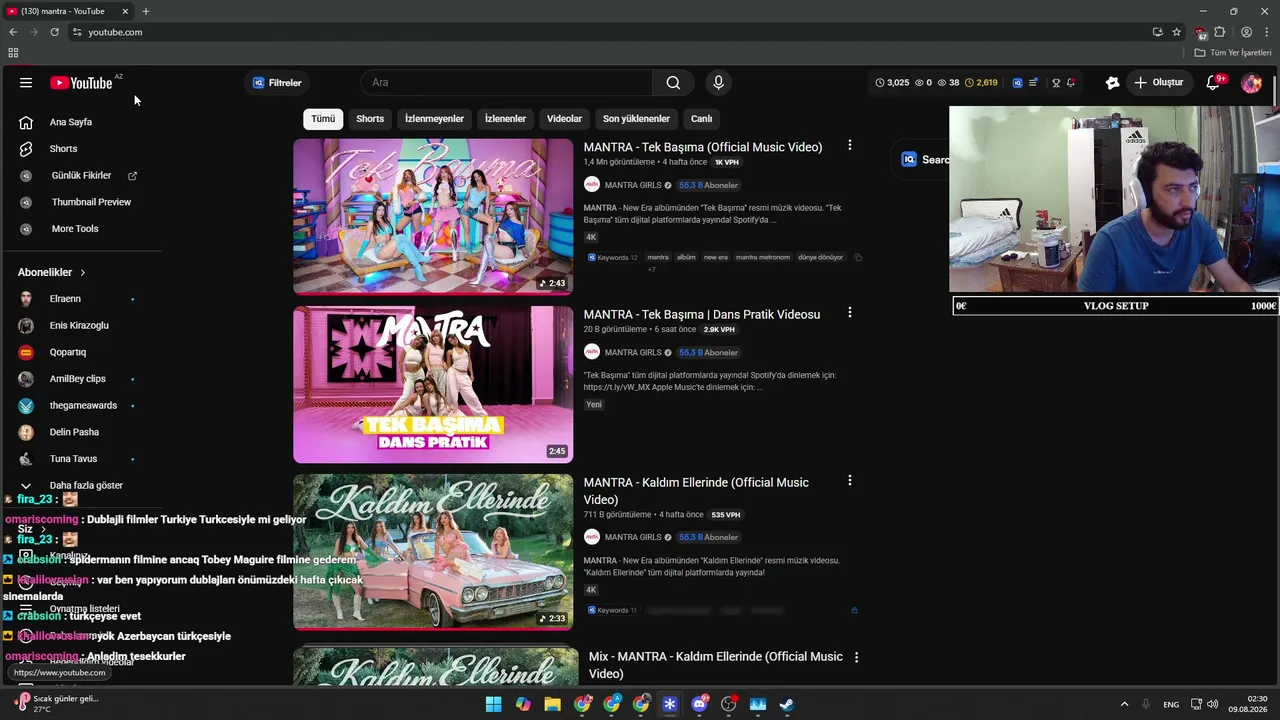Open a new browser tab
Image resolution: width=1280 pixels, height=720 pixels.
(x=145, y=11)
